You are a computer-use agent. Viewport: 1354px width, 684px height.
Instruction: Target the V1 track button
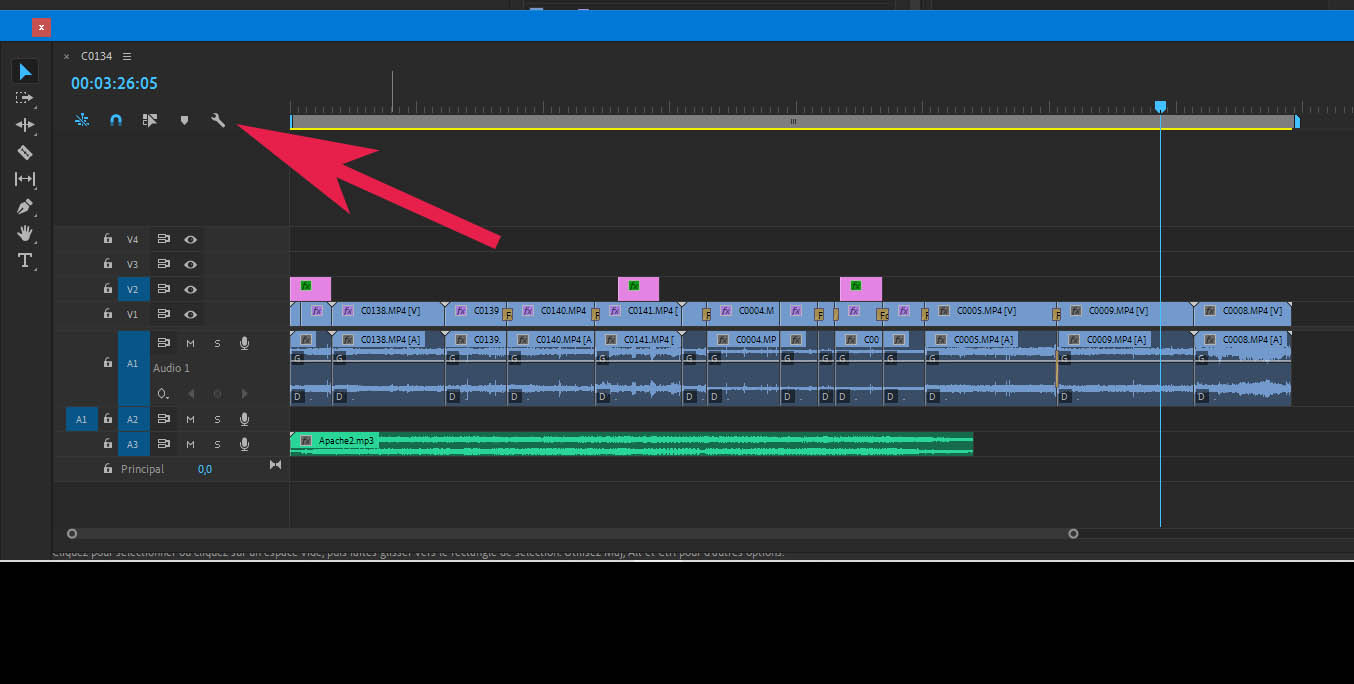(133, 314)
